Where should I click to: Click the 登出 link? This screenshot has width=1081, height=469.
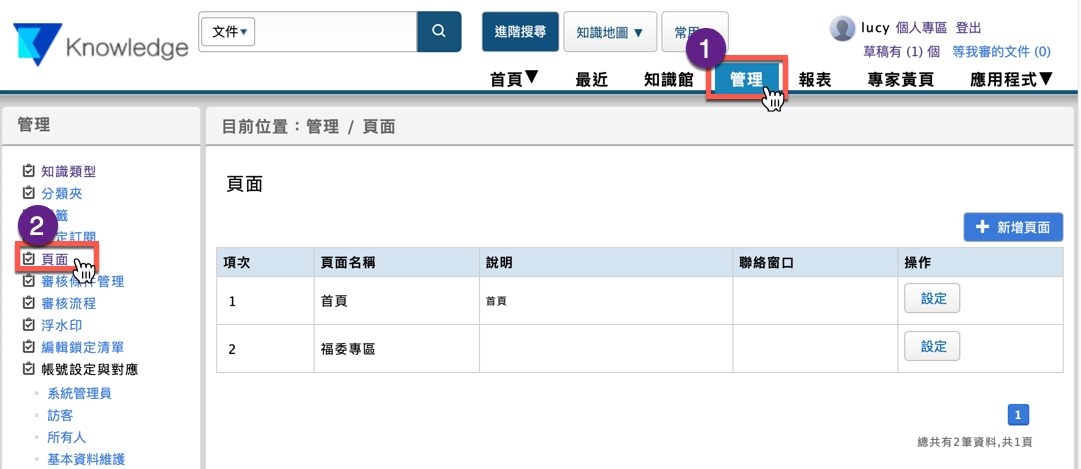pos(968,28)
